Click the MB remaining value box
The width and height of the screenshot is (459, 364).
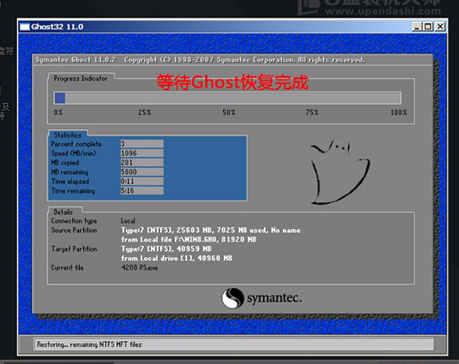[x=142, y=172]
